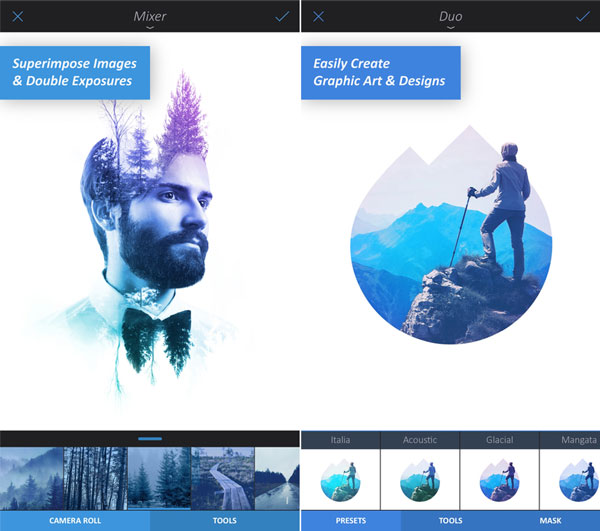This screenshot has width=600, height=531.
Task: Select the Presets tab in Duo
Action: click(351, 521)
